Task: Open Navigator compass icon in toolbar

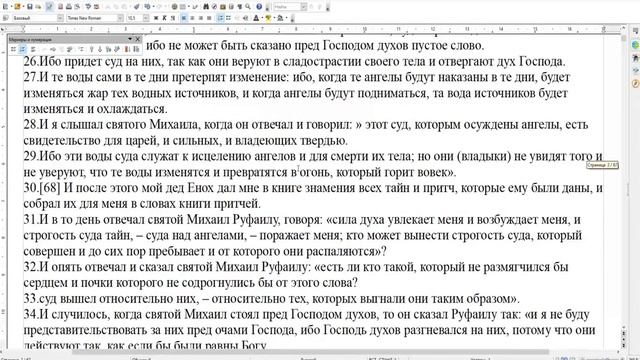Action: (214, 7)
